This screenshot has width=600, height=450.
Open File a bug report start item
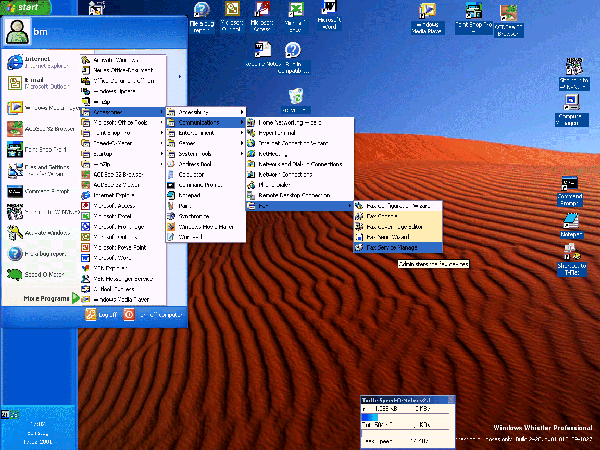(37, 254)
